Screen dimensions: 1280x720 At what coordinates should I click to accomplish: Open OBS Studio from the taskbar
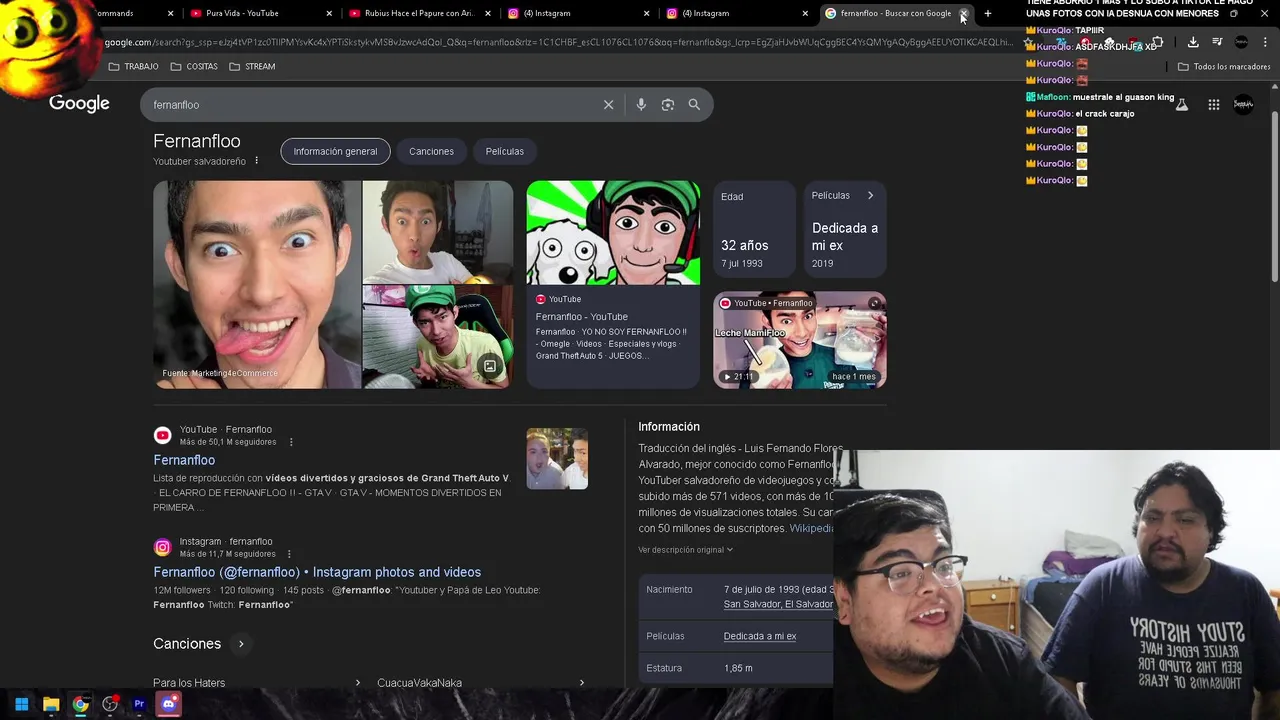(110, 704)
